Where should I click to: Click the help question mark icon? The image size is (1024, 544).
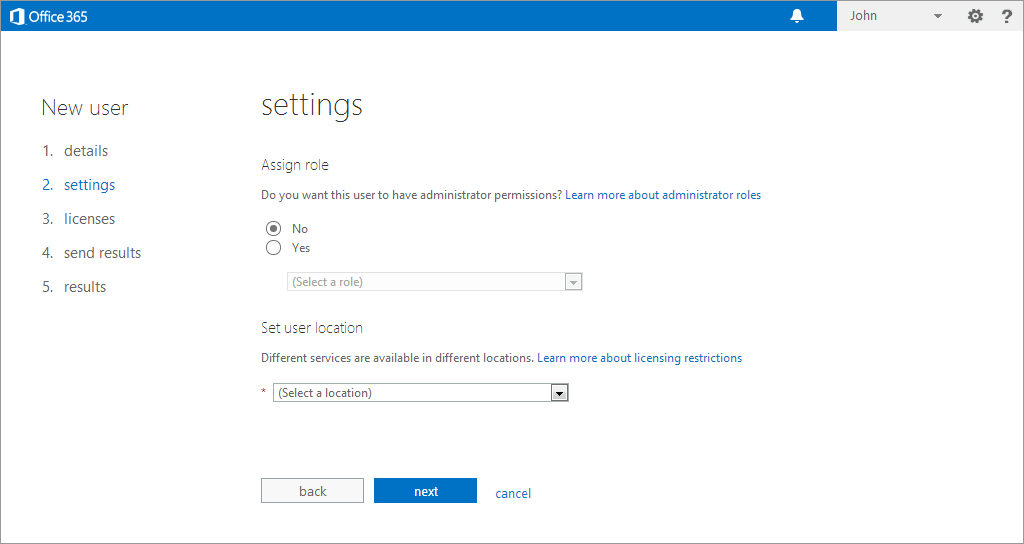tap(1007, 16)
